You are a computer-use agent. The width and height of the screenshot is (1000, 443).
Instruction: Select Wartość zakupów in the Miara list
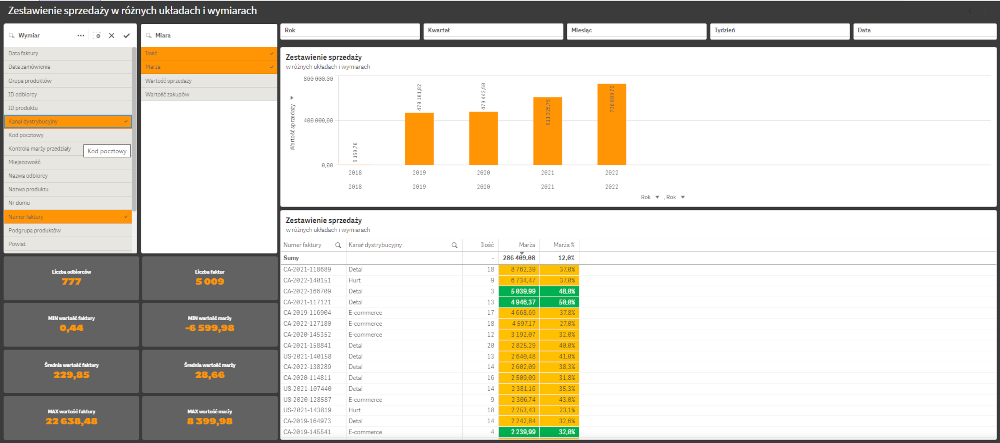click(208, 94)
